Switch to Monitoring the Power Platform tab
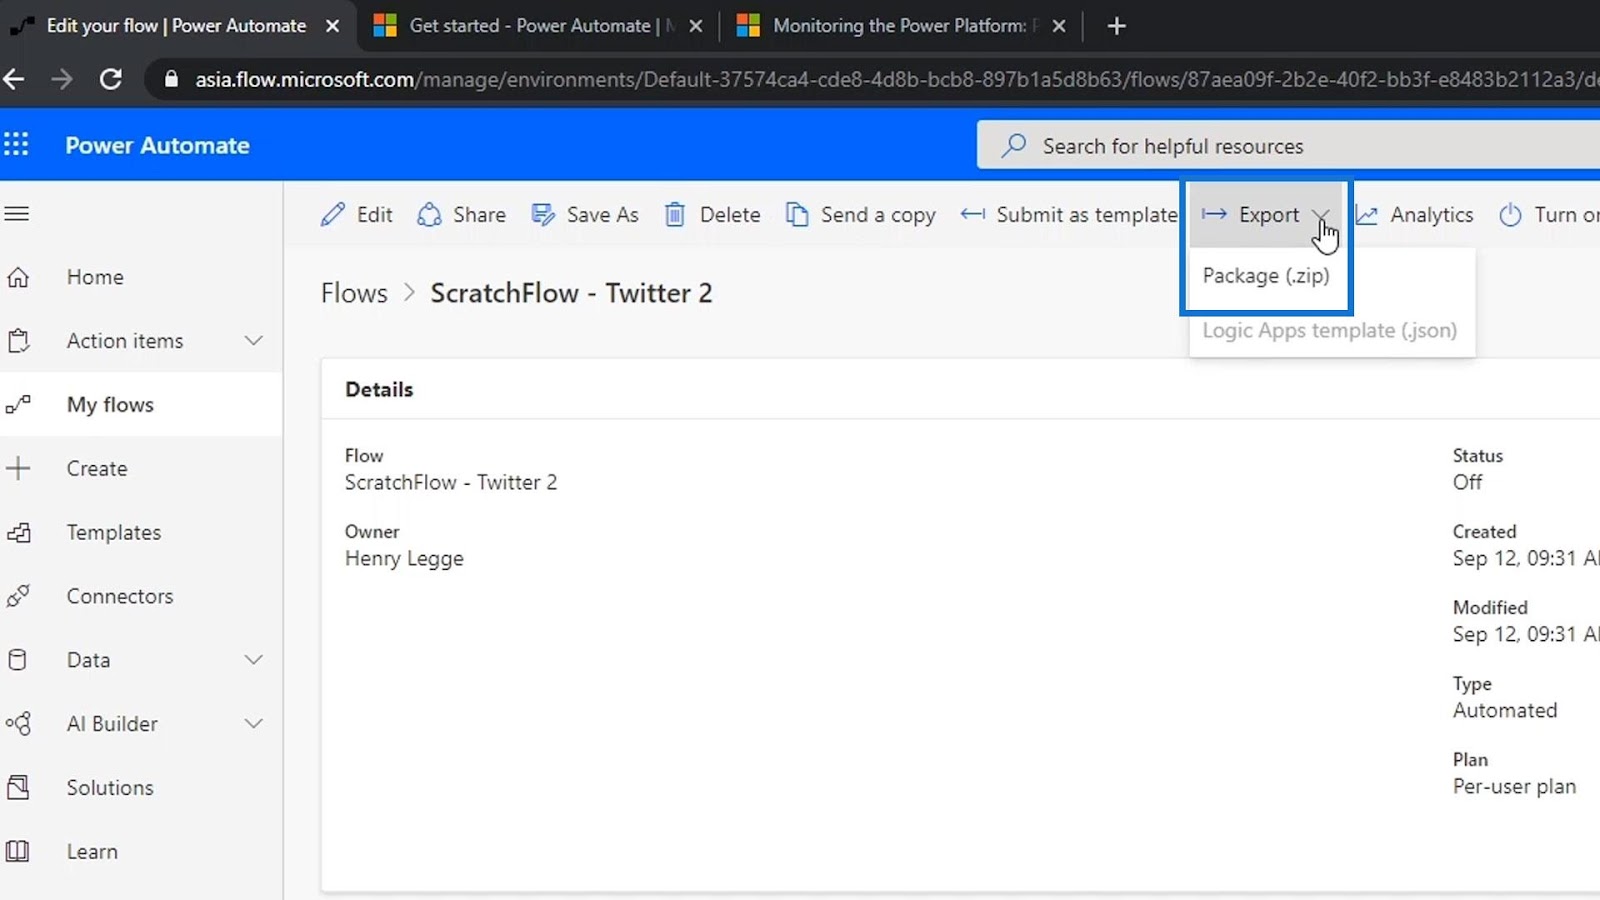The image size is (1600, 900). [899, 26]
